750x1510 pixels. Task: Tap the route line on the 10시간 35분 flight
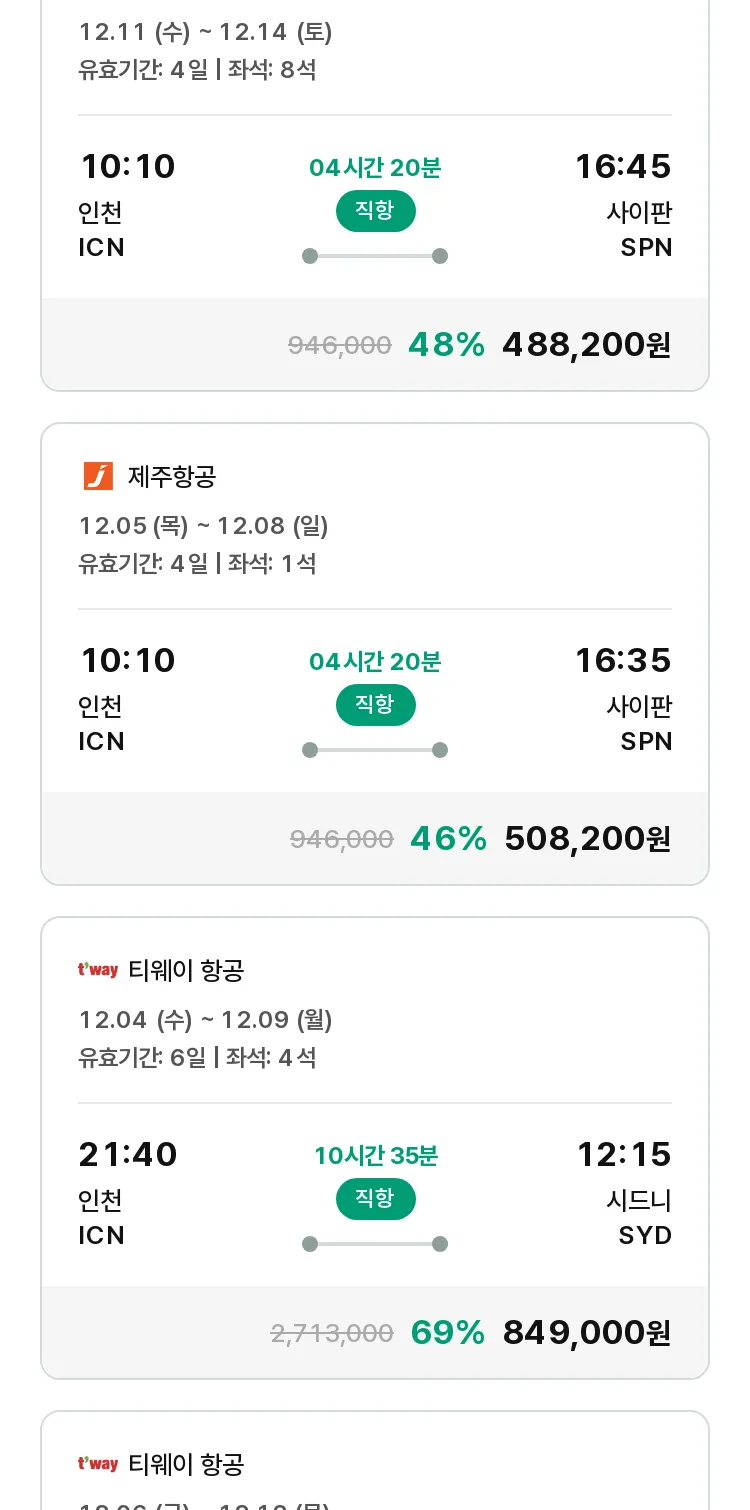(375, 1244)
